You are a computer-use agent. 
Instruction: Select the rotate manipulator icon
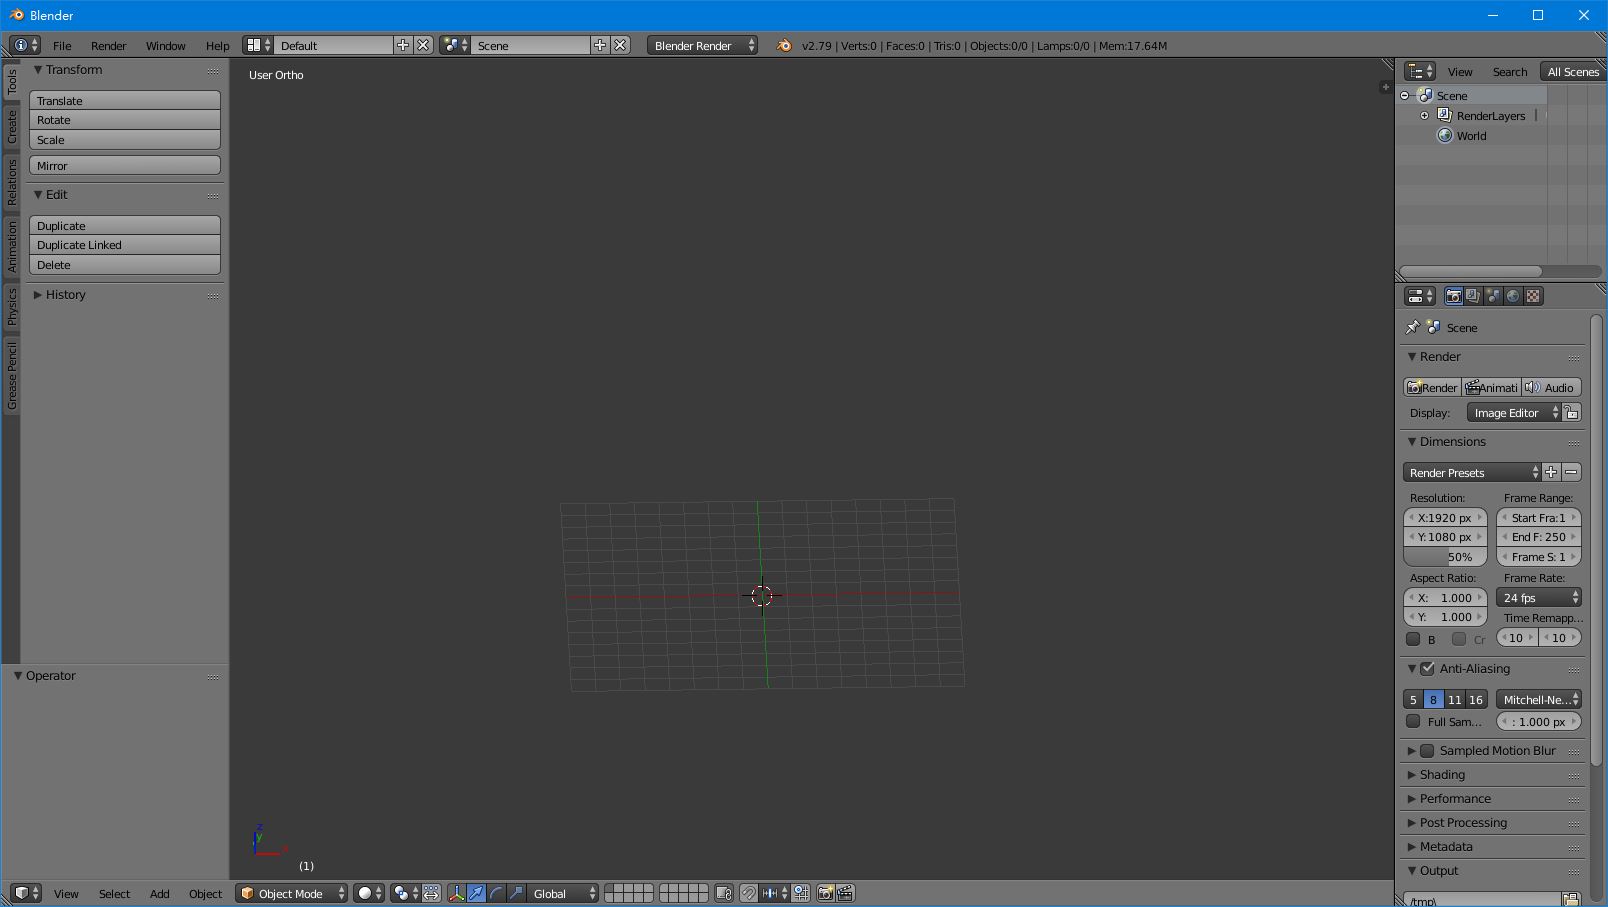pos(496,893)
